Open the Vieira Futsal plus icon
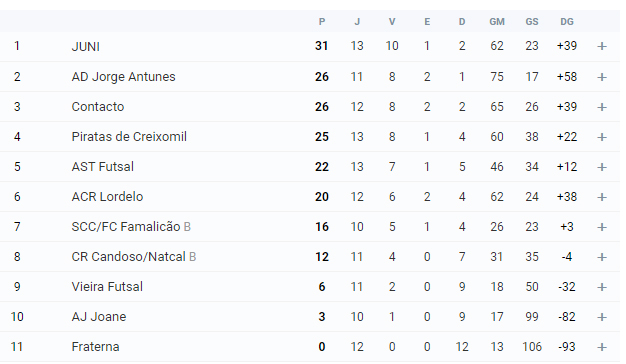Image resolution: width=626 pixels, height=364 pixels. tap(602, 287)
